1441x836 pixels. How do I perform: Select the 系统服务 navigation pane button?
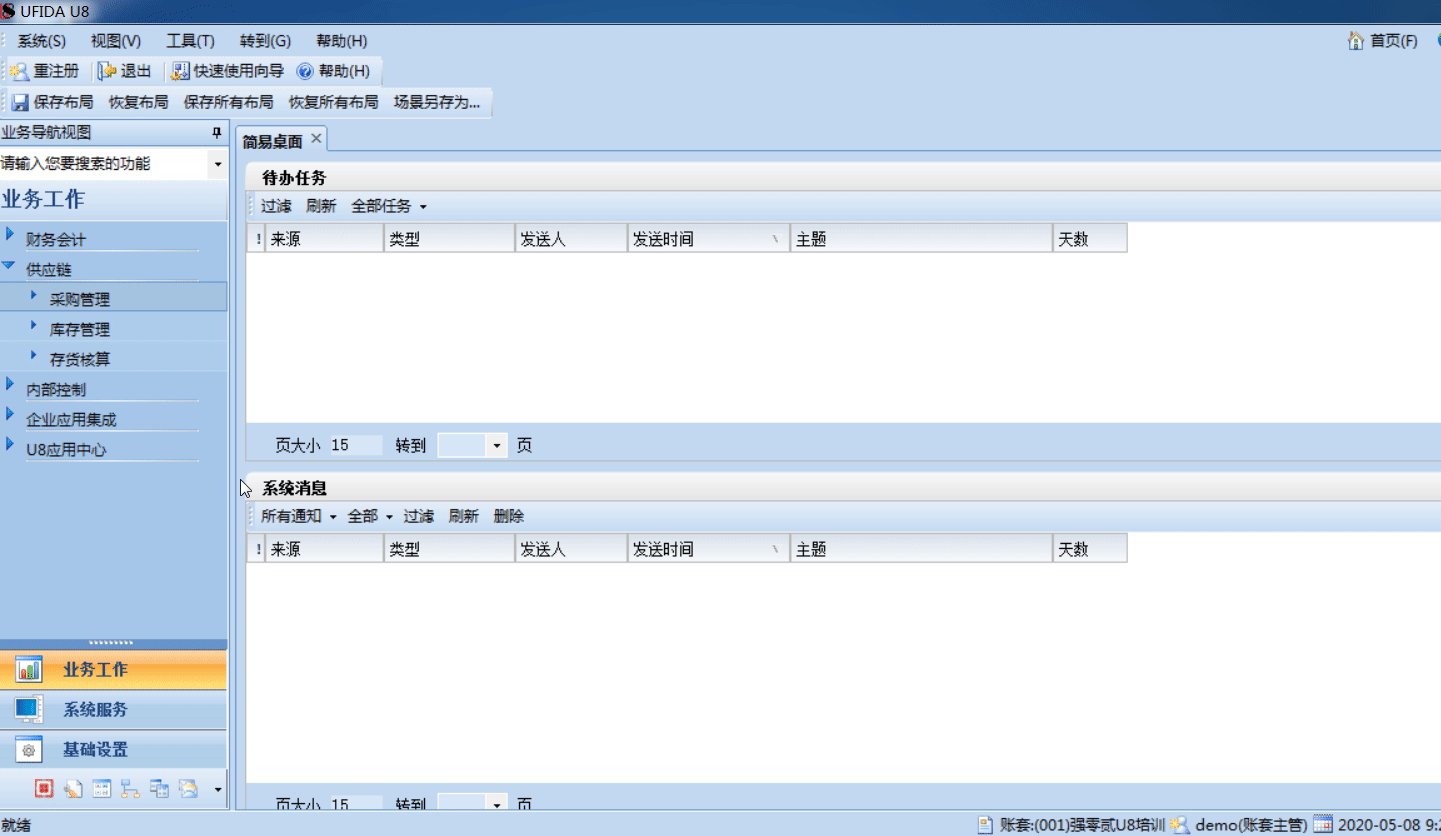pos(114,710)
